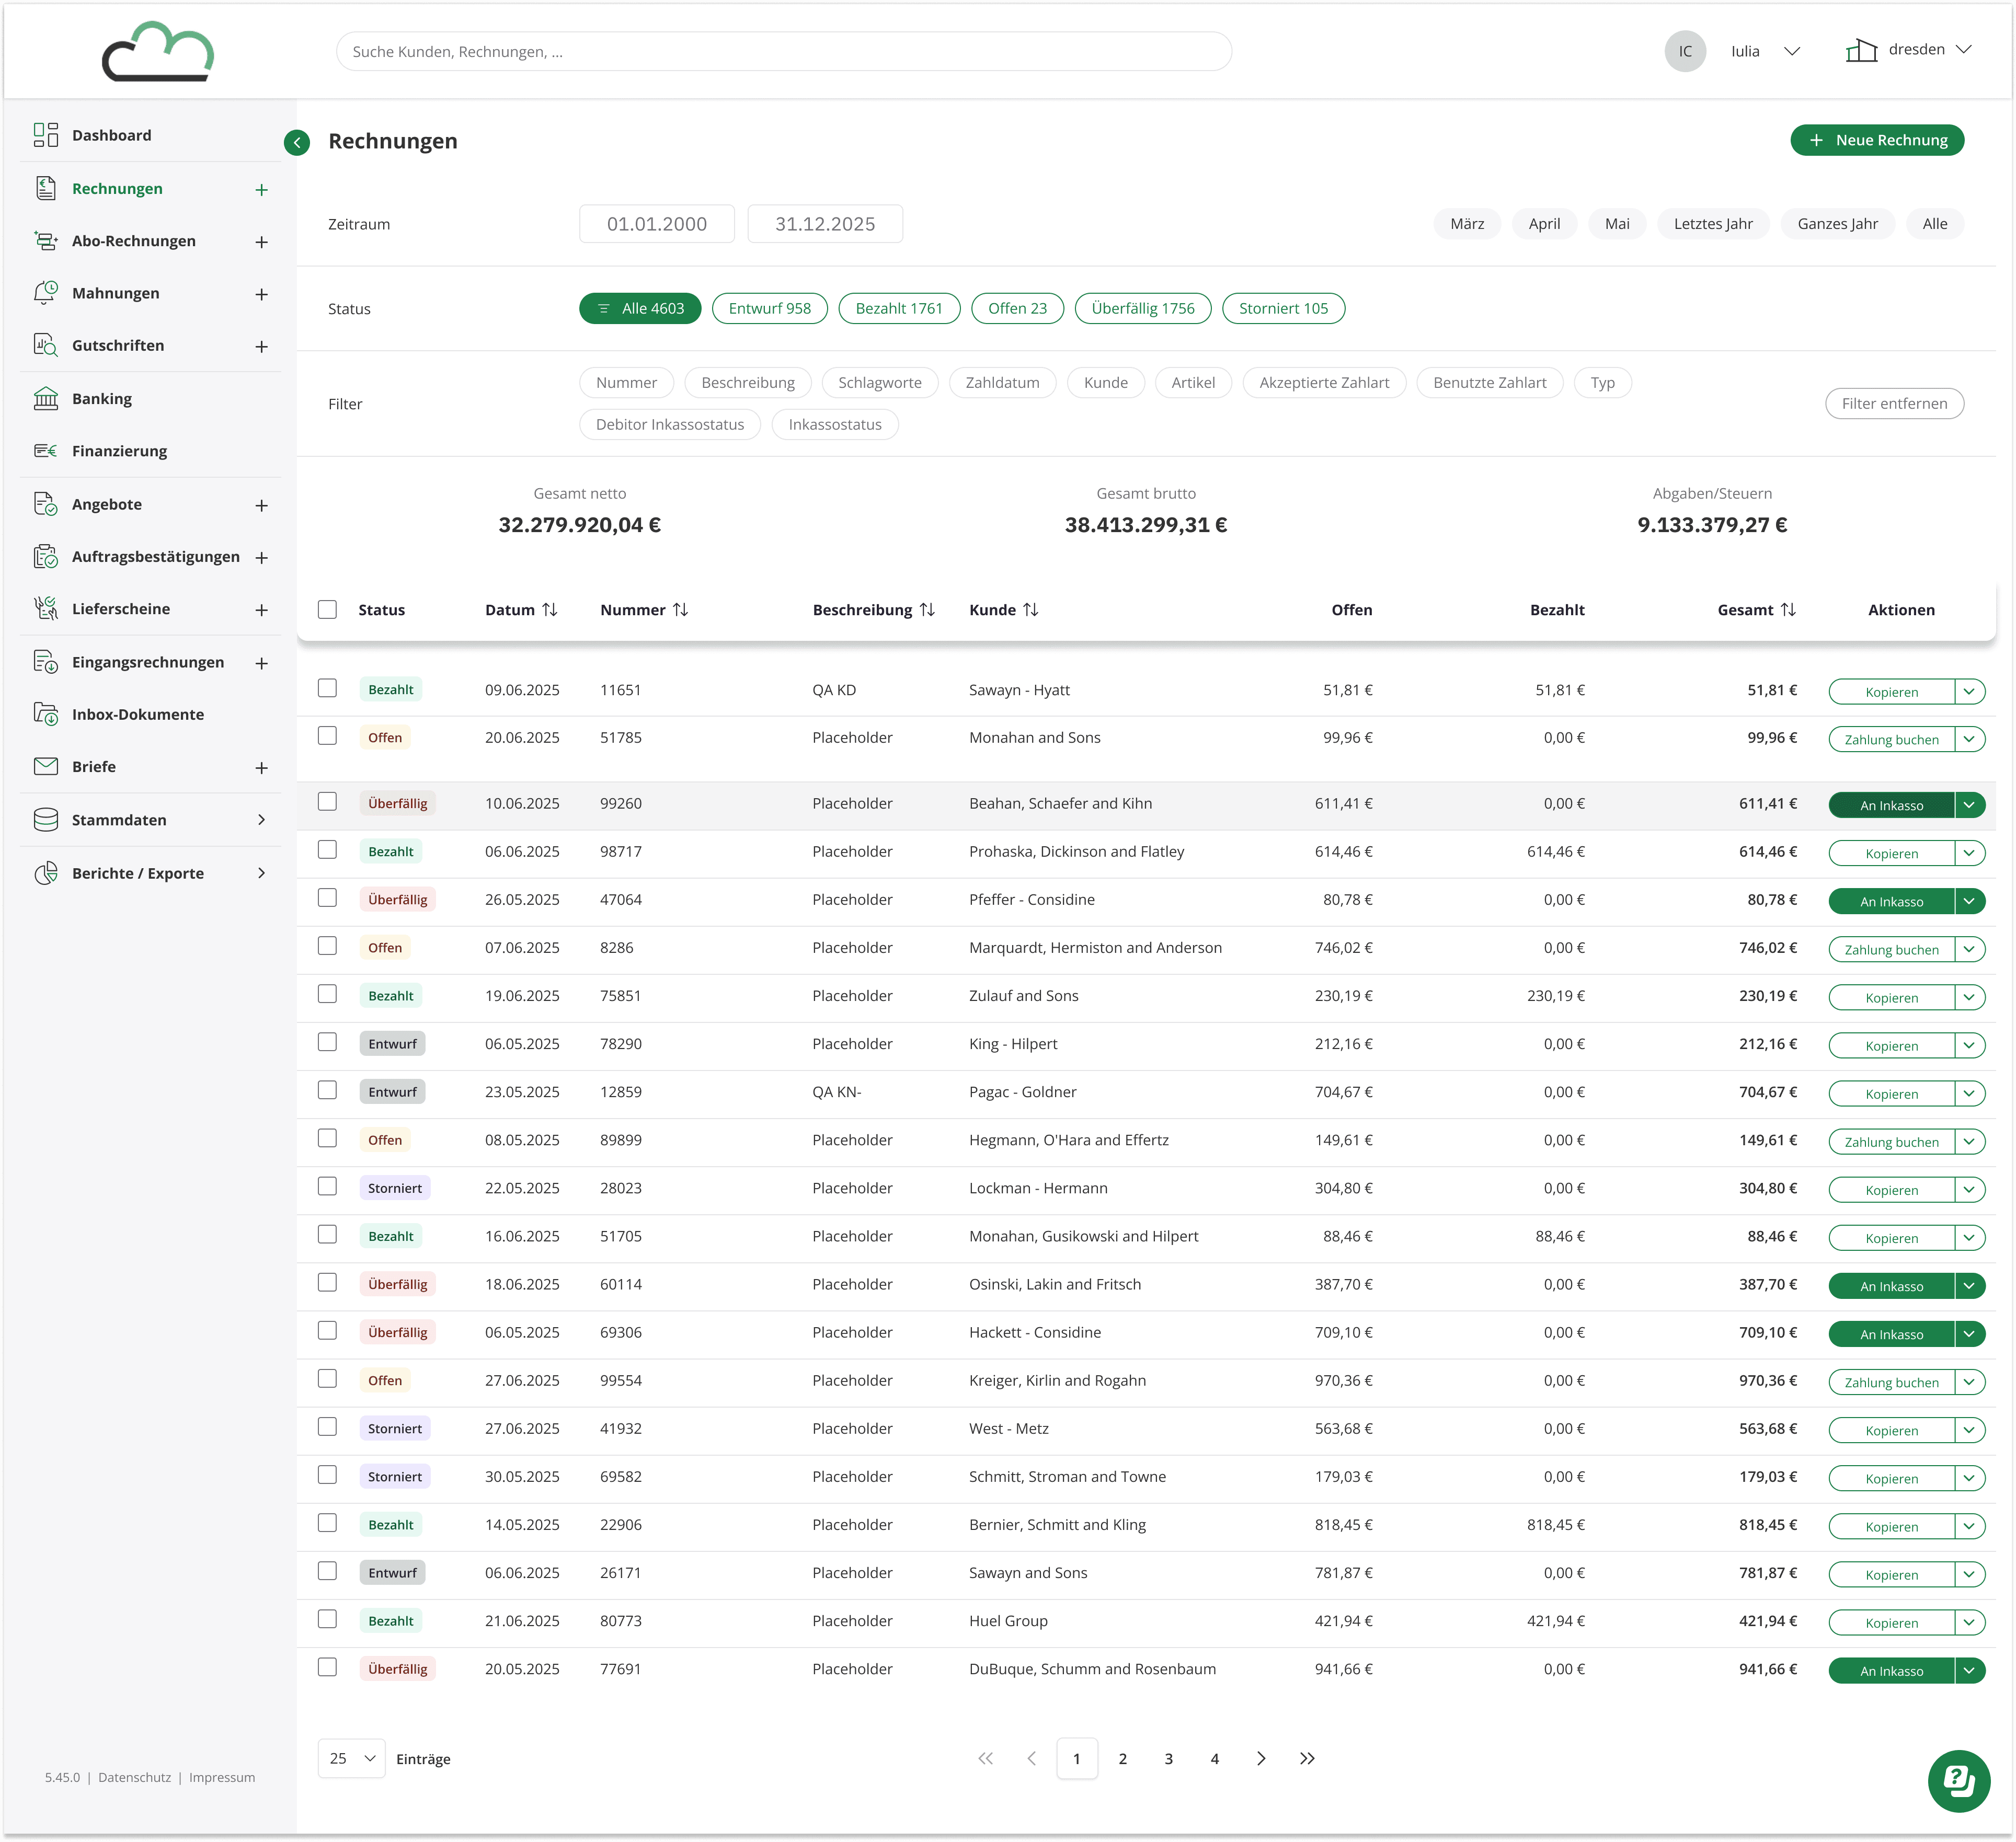Click the Dashboard sidebar icon
The image size is (2016, 1842).
[x=46, y=135]
